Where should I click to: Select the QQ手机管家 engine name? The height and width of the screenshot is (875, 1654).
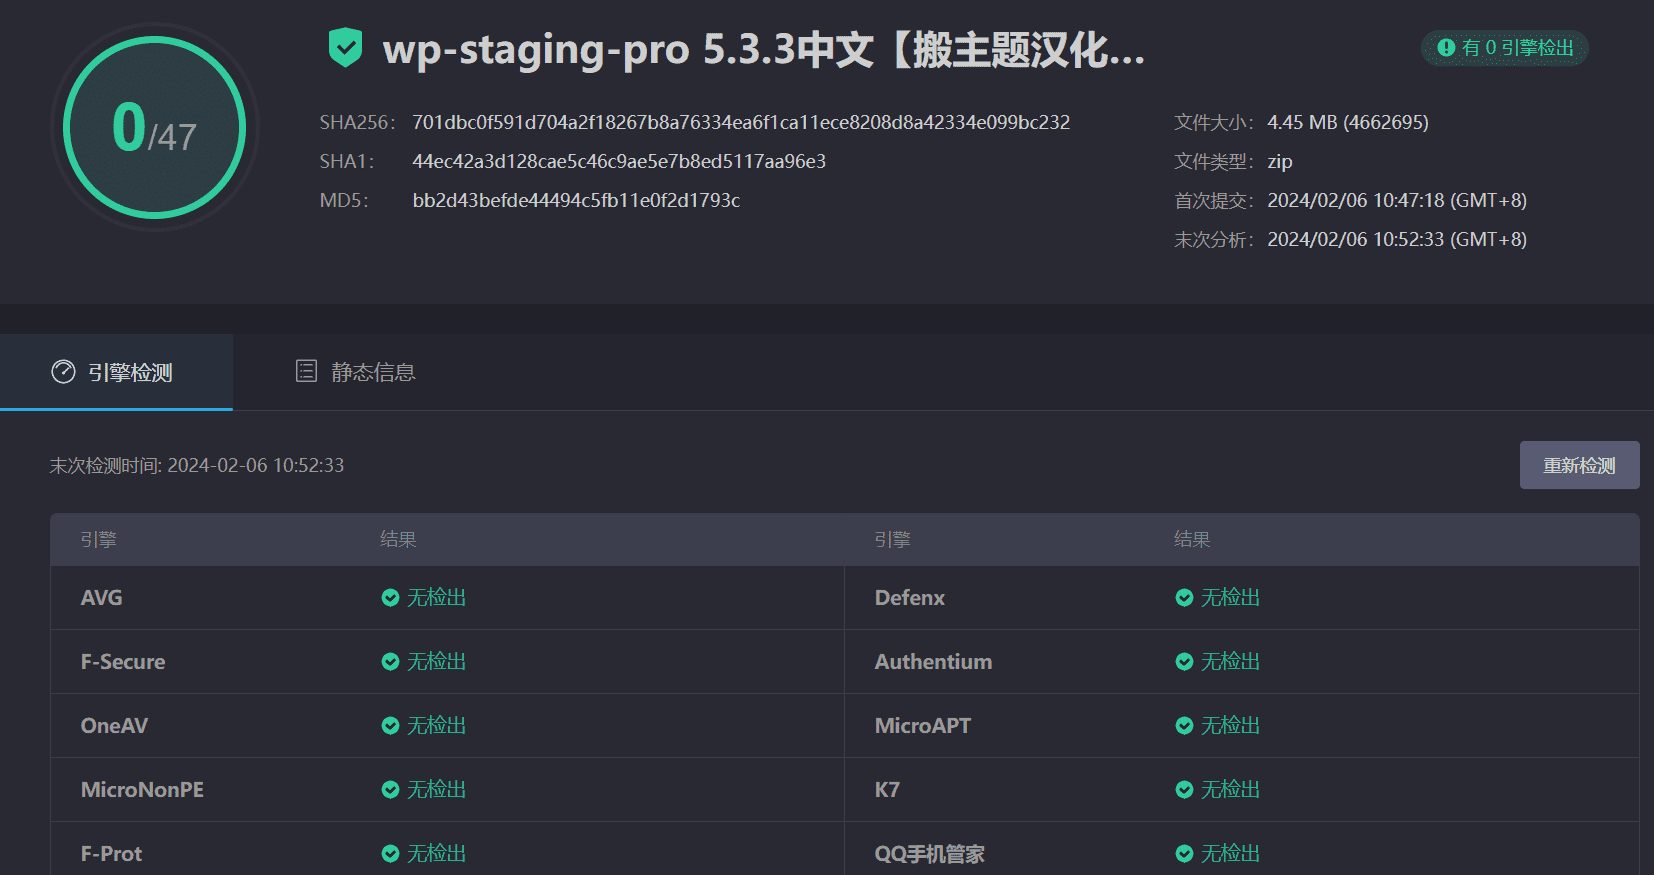[930, 854]
